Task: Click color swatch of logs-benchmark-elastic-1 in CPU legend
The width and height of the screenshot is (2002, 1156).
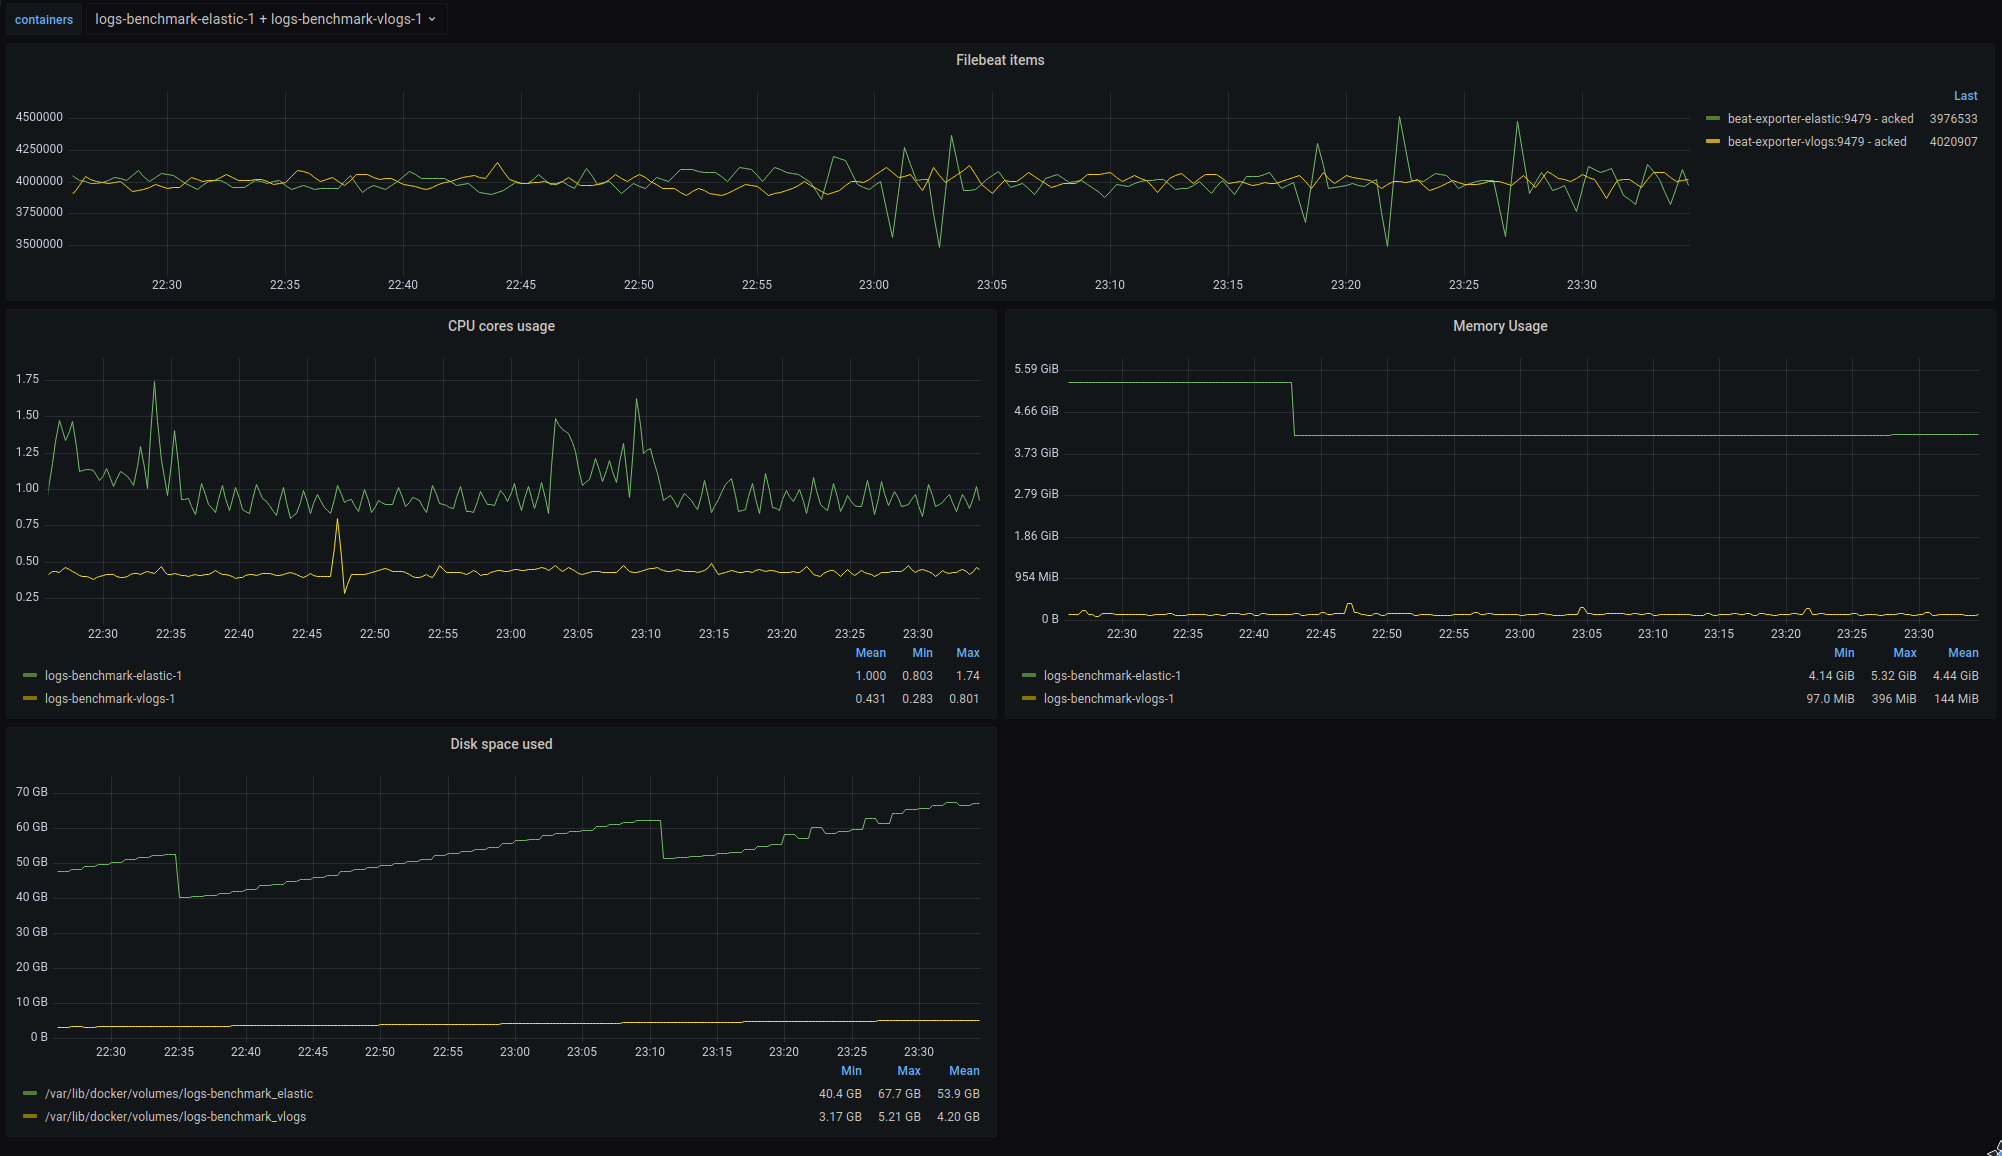Action: coord(30,676)
